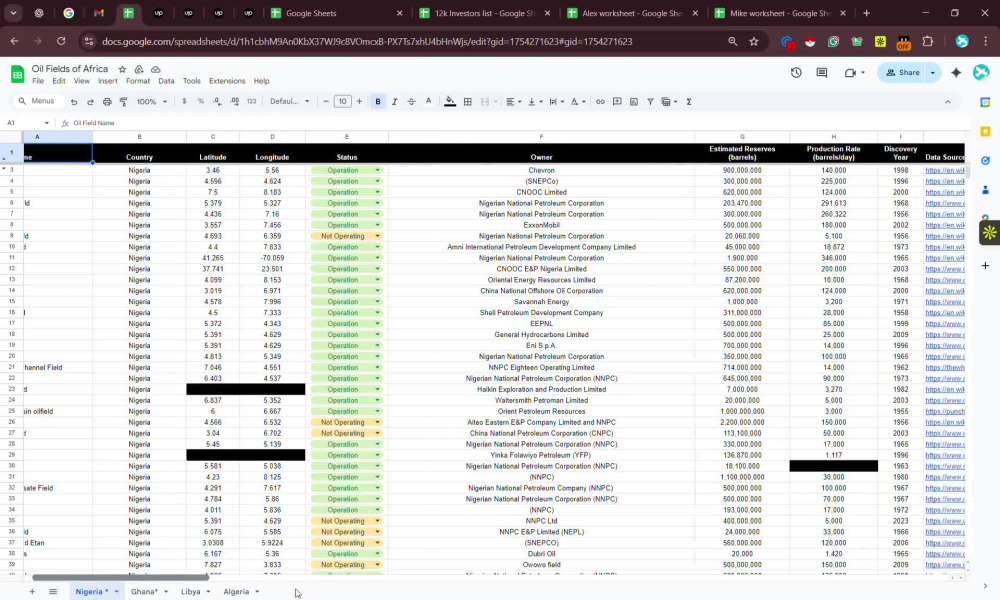Screen dimensions: 1000x600
Task: Open the File menu
Action: [x=38, y=81]
